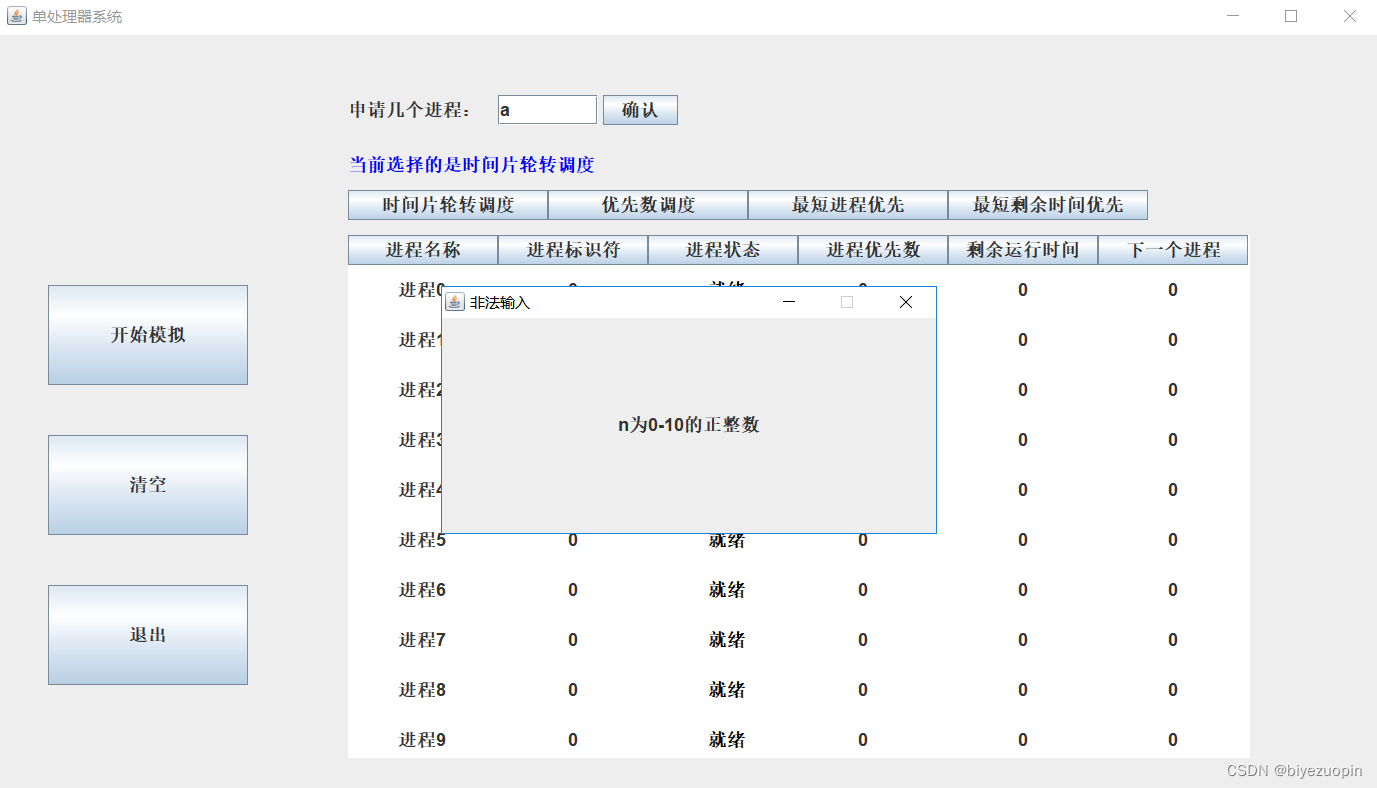Choose 最短进程优先 scheduling button
The height and width of the screenshot is (788, 1377).
pos(848,205)
